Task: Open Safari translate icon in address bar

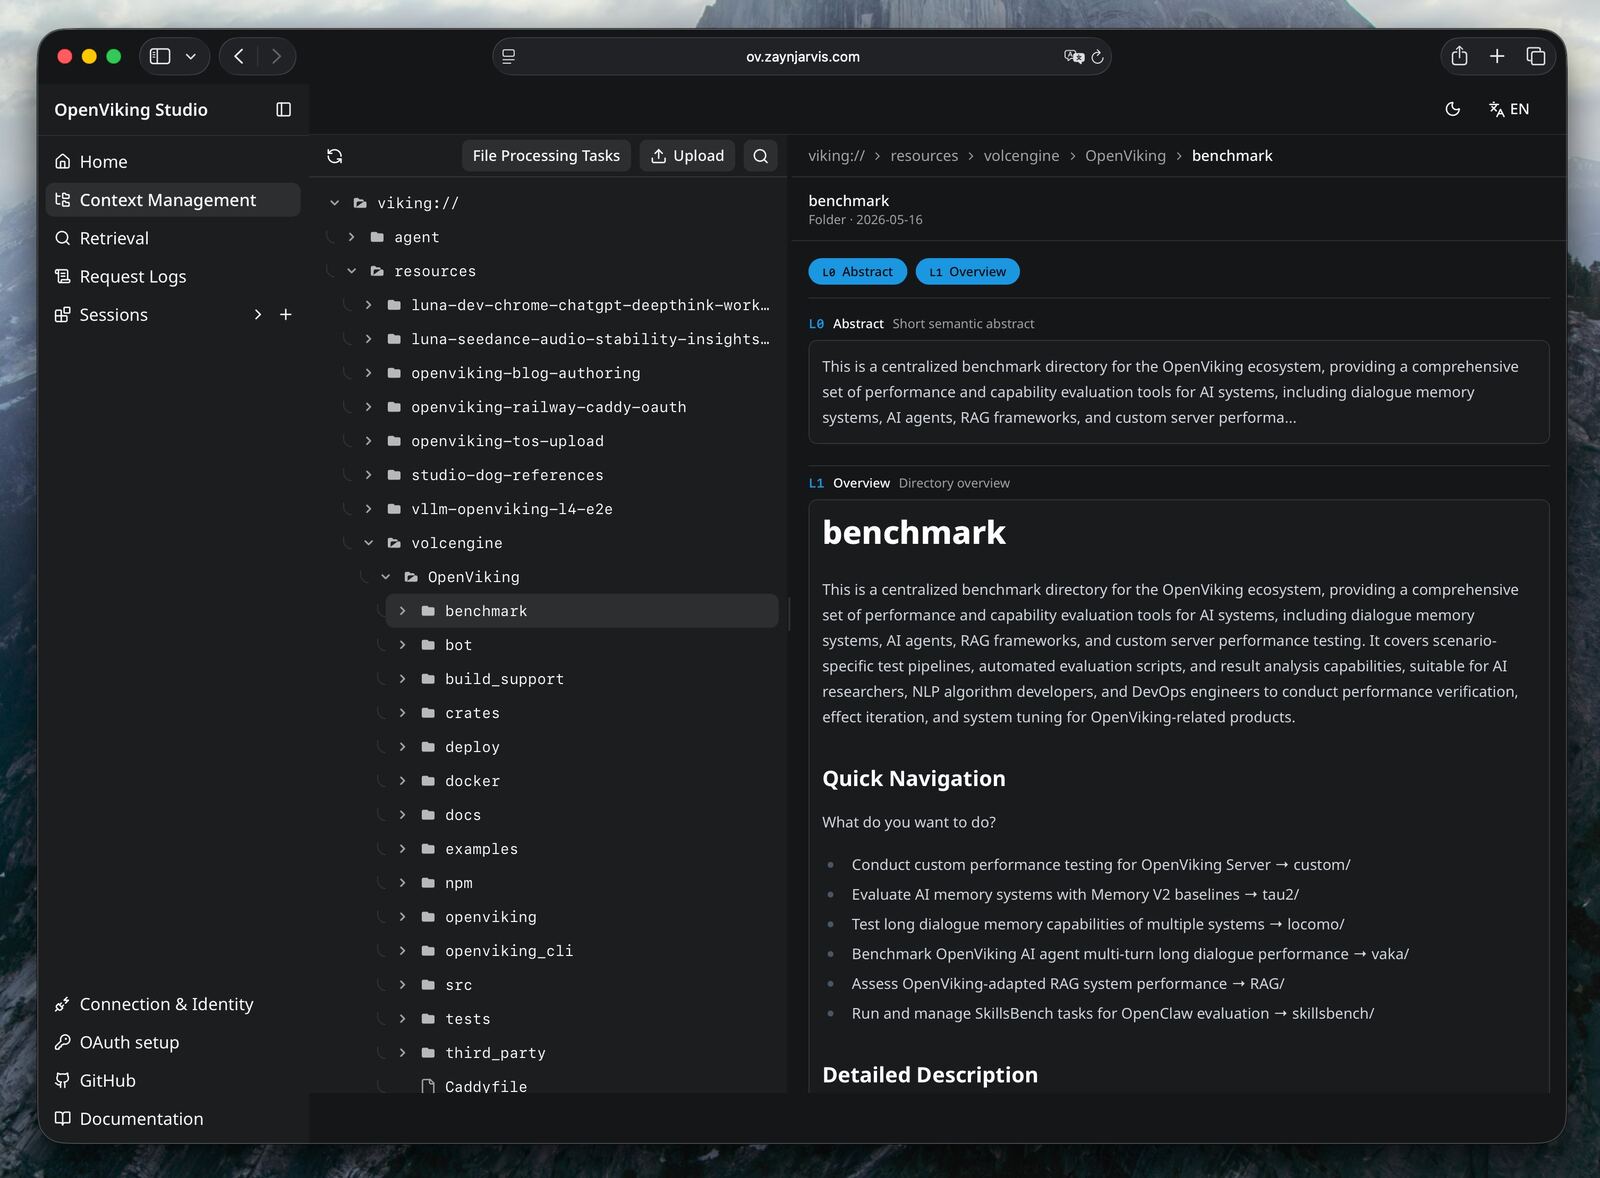Action: click(1074, 57)
